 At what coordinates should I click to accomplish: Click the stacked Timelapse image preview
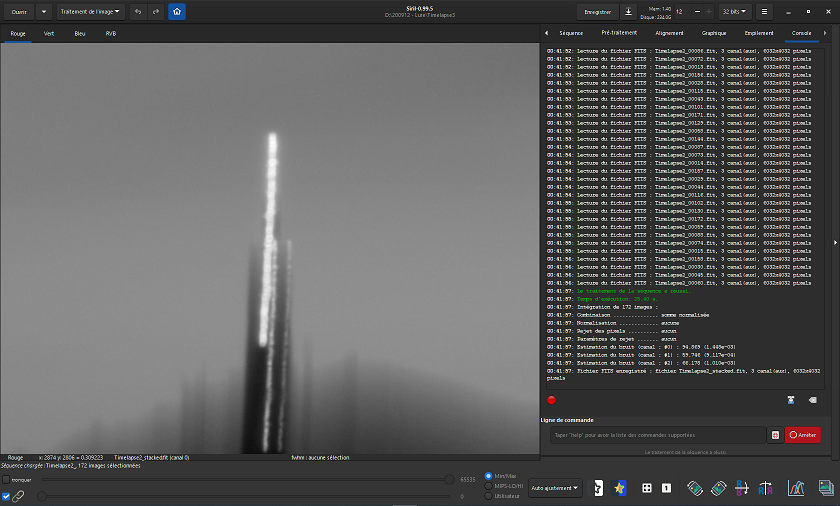[x=270, y=248]
